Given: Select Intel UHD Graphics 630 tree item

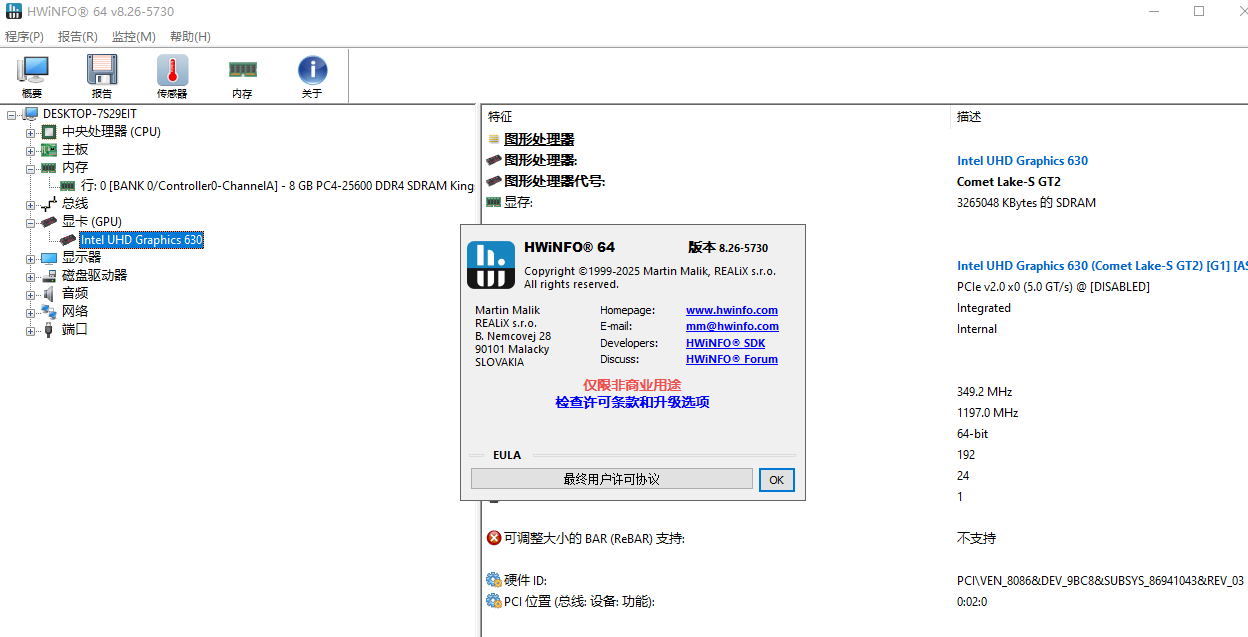Looking at the screenshot, I should click(141, 240).
